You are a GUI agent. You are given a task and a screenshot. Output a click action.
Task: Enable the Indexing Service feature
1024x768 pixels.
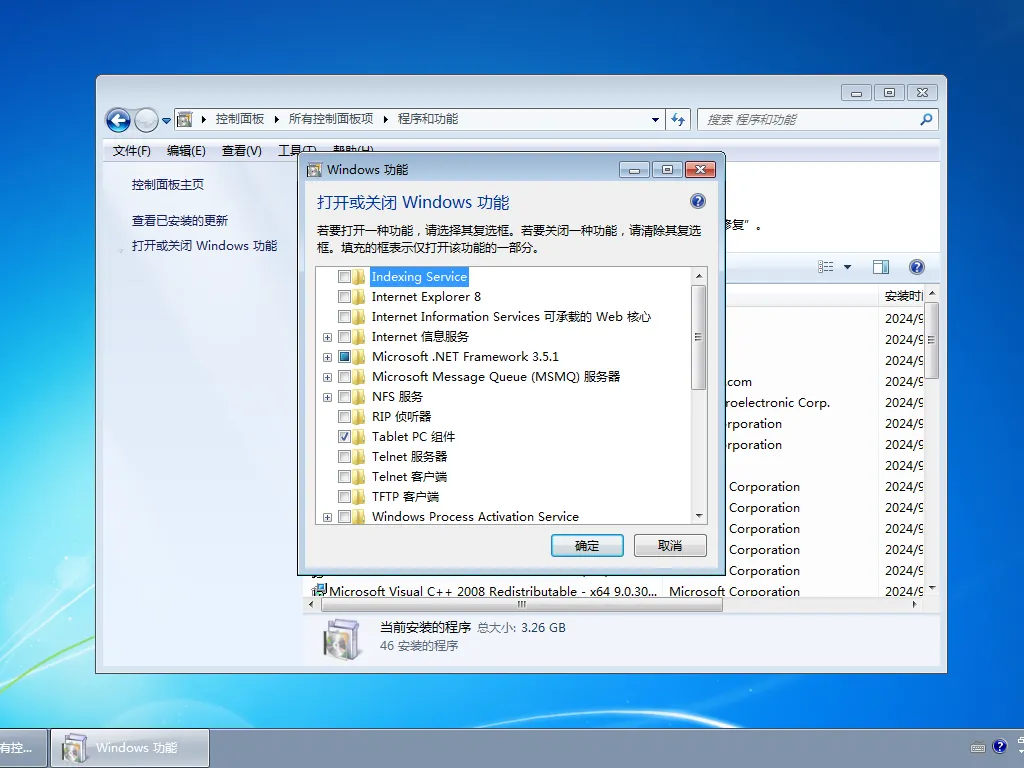(345, 276)
